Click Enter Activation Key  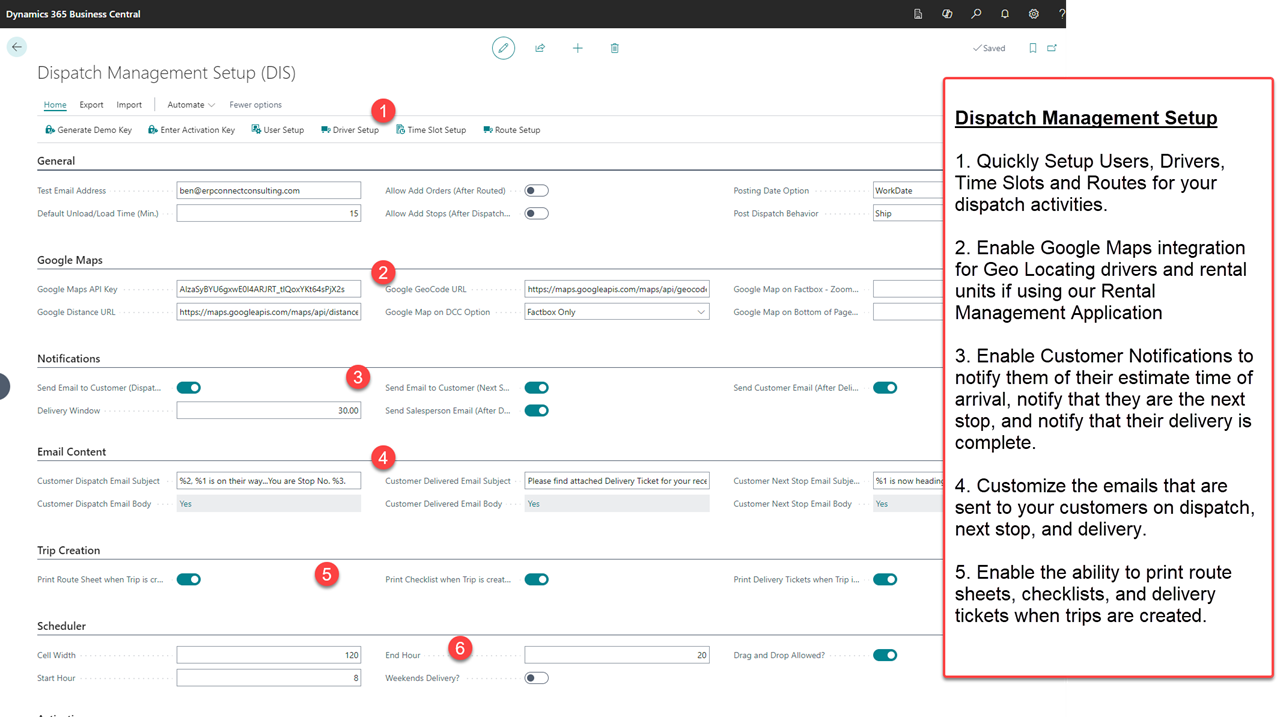pos(191,130)
